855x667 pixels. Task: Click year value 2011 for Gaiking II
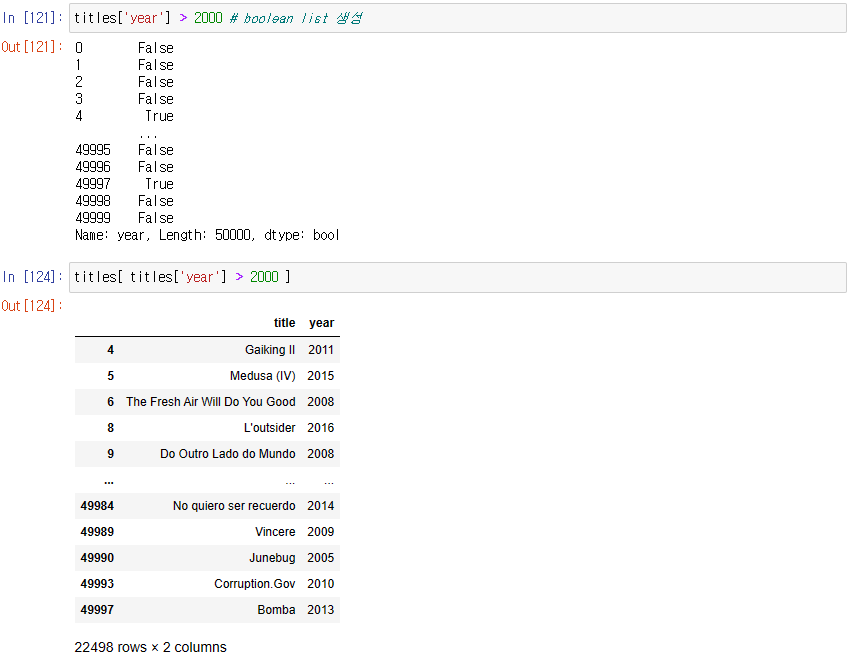tap(321, 350)
